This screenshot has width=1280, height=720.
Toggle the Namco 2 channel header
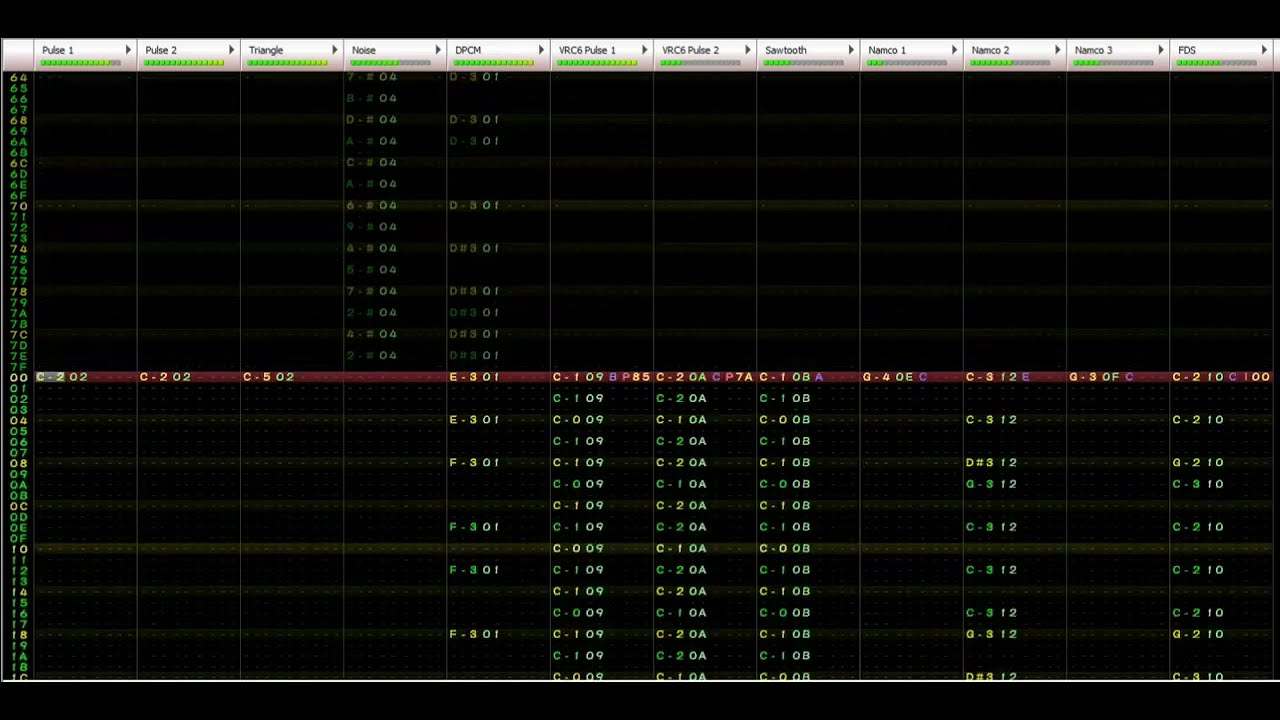click(1014, 55)
